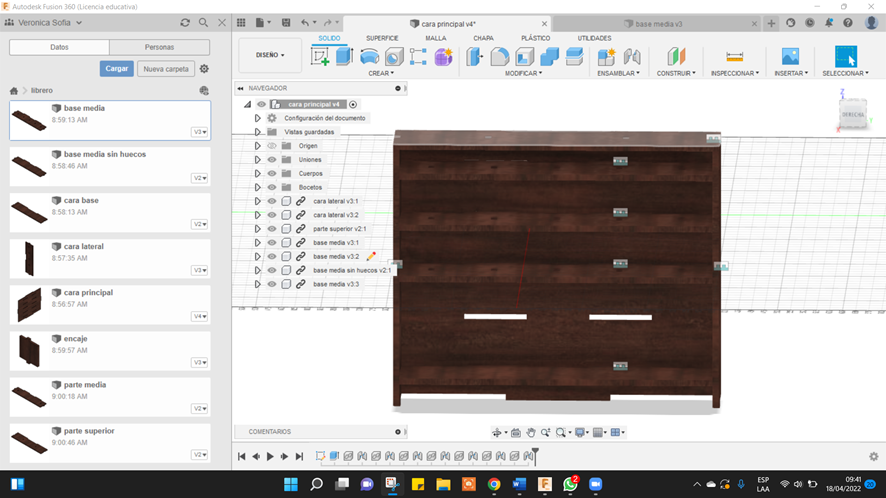Toggle the data panel grid icon
The image size is (886, 498).
pos(241,23)
